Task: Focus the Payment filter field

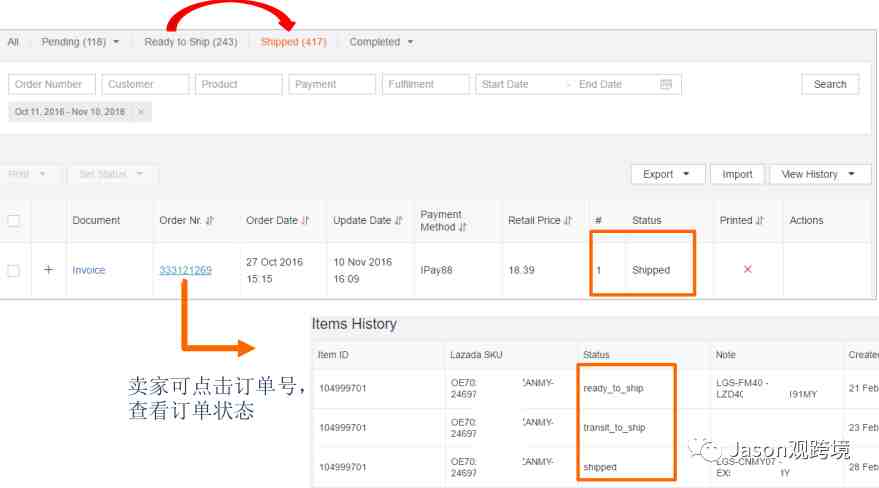Action: pos(332,84)
